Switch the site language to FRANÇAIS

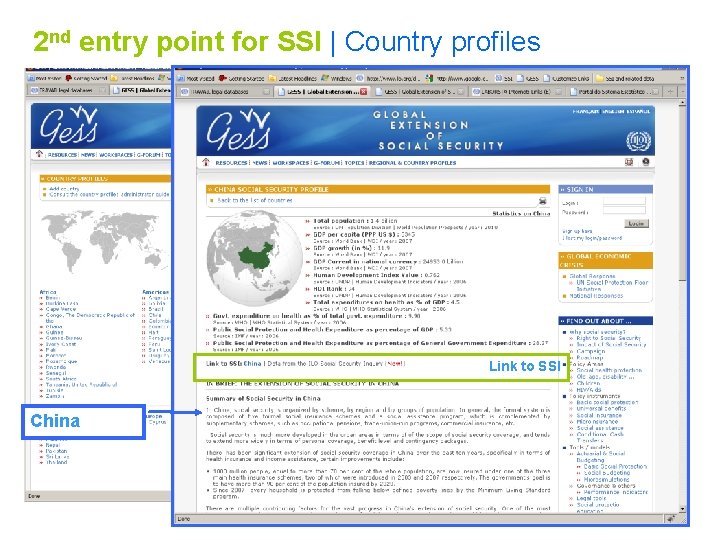click(x=585, y=111)
